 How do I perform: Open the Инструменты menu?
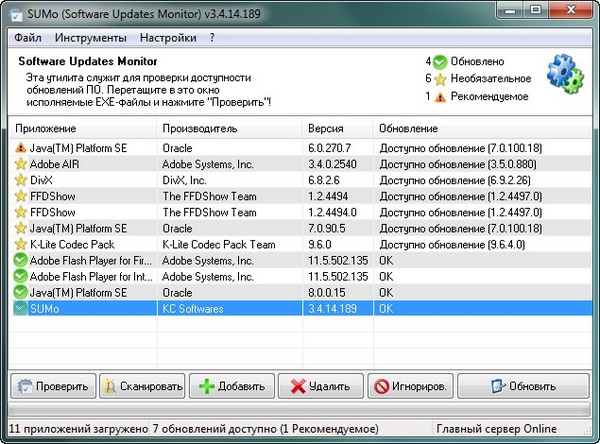tap(91, 38)
